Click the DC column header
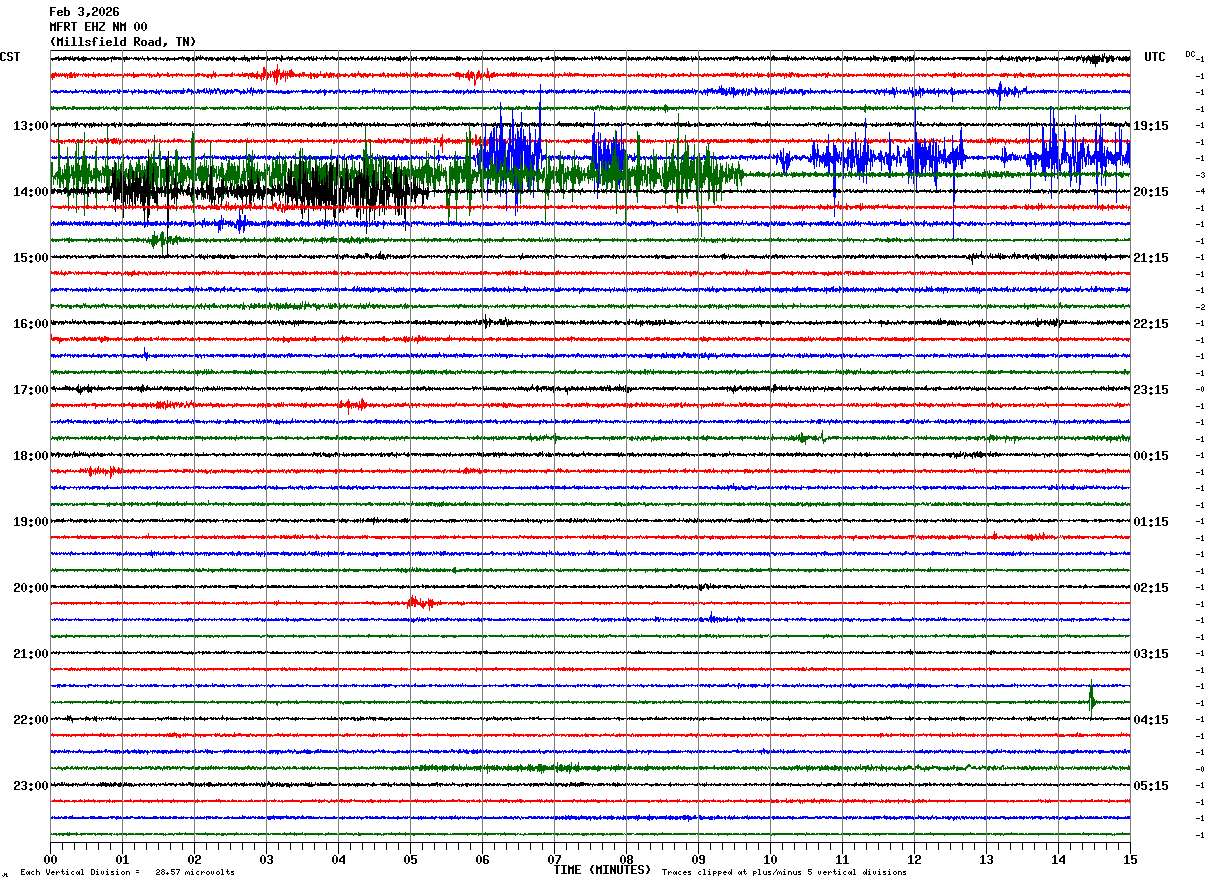 1190,54
